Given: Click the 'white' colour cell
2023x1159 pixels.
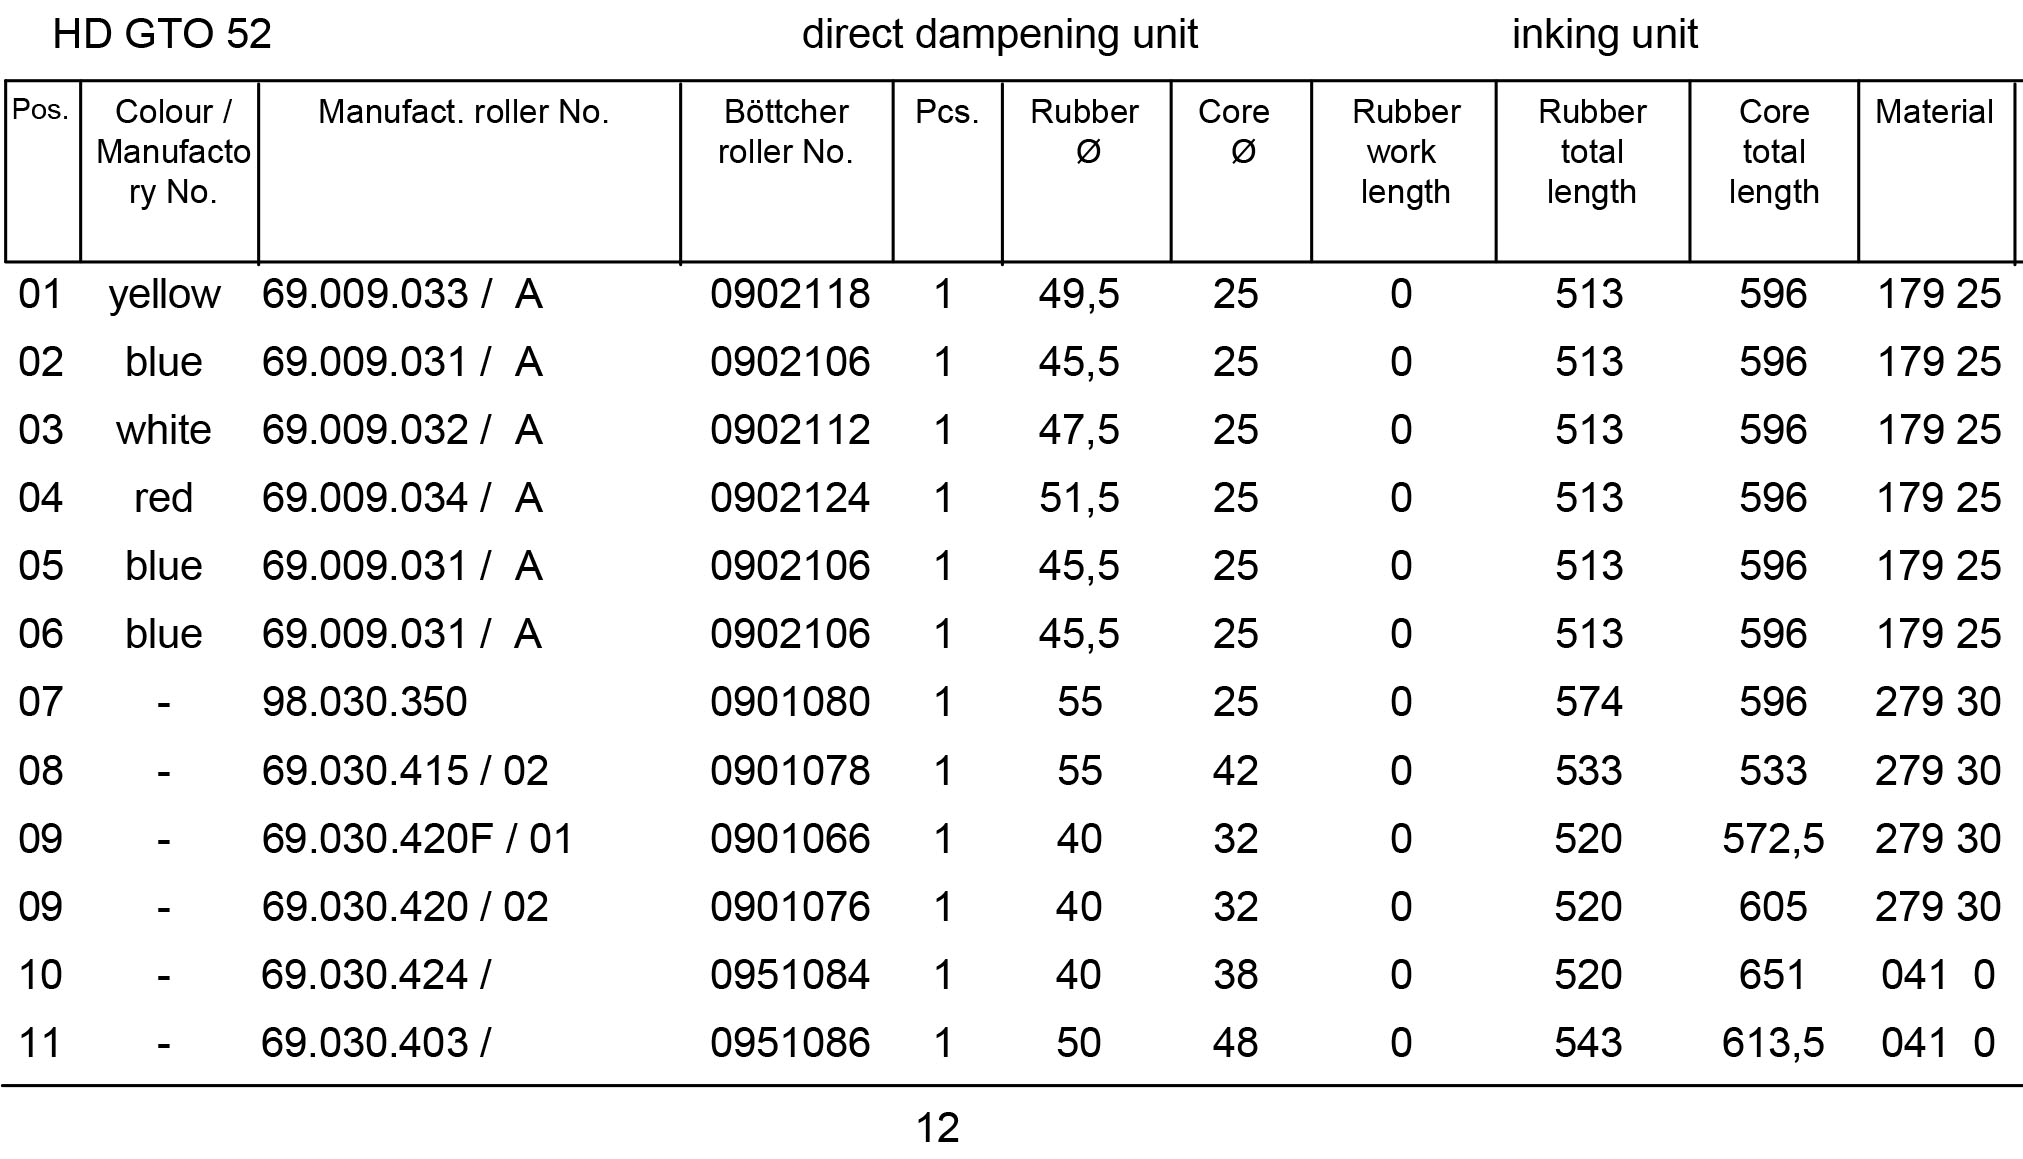Looking at the screenshot, I should point(164,430).
